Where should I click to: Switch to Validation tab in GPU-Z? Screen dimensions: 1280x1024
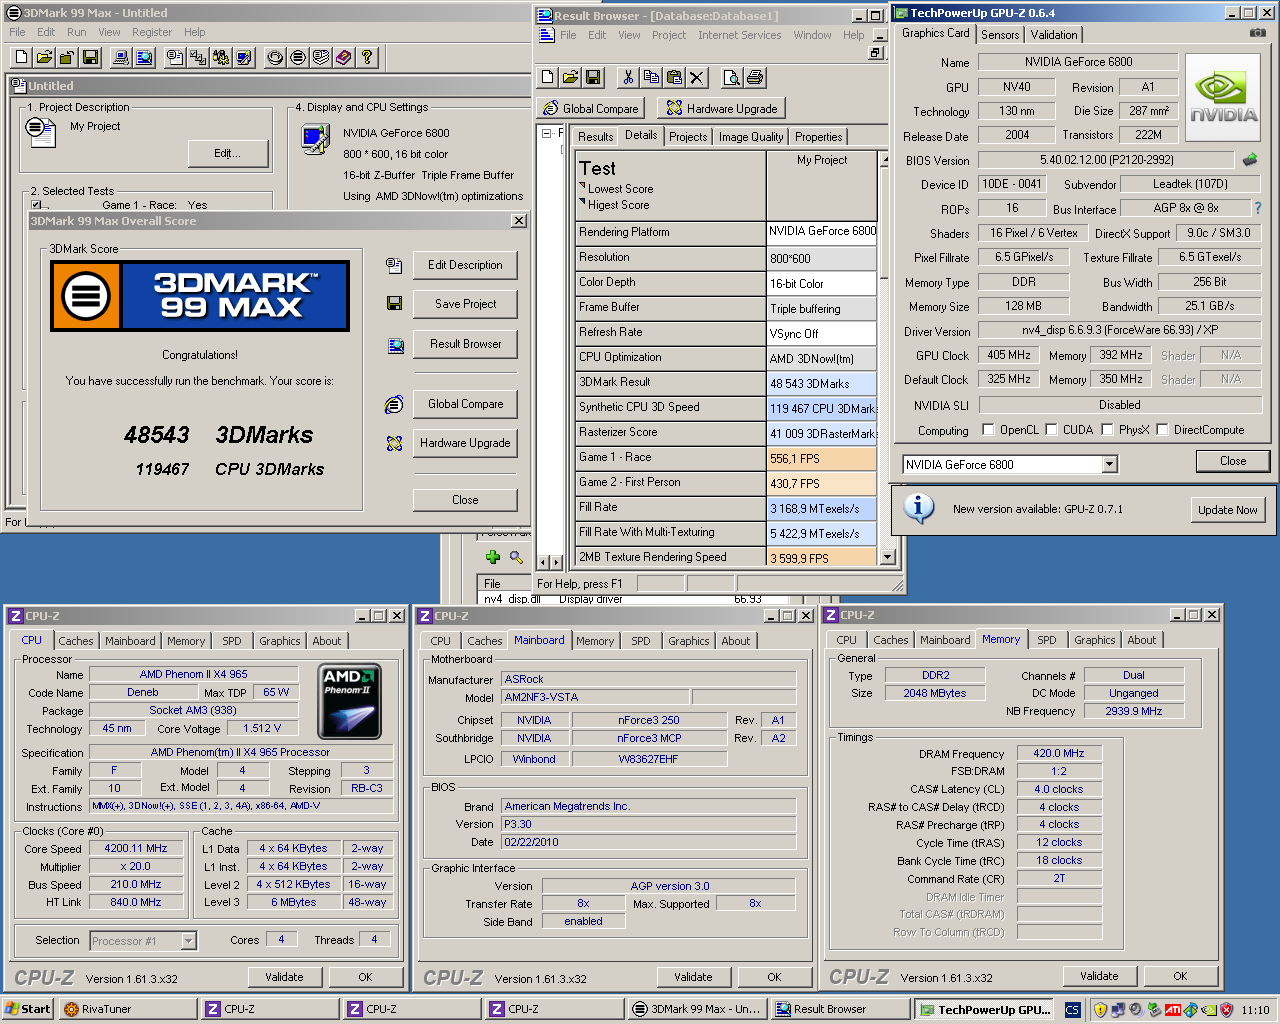pyautogui.click(x=1054, y=34)
